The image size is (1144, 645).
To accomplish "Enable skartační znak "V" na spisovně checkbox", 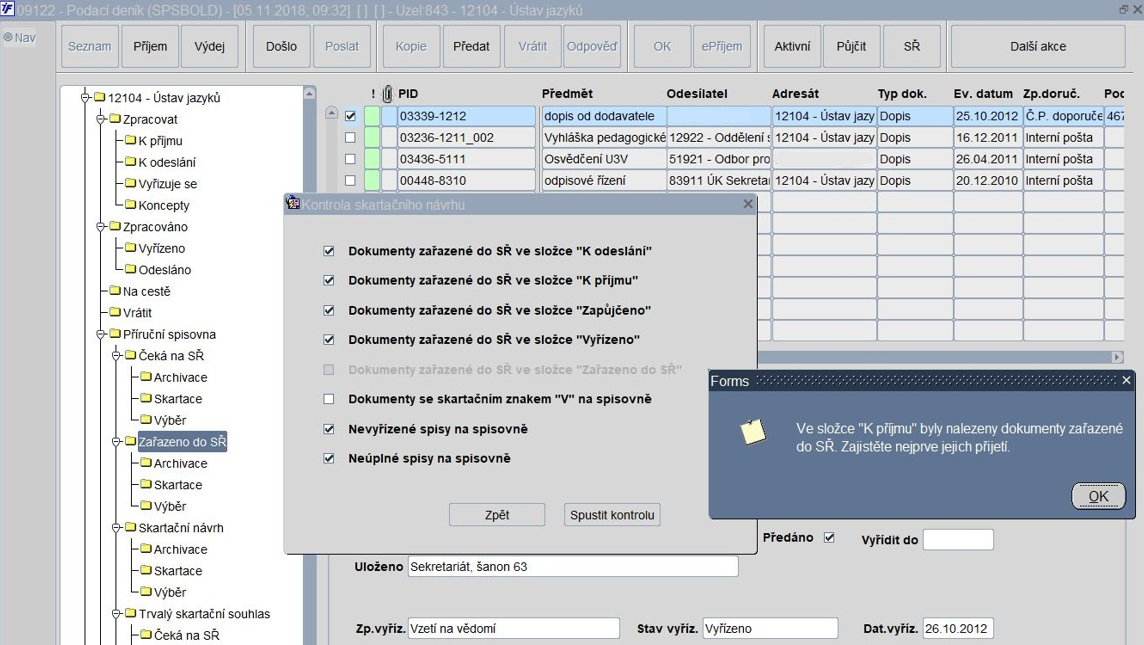I will coord(329,399).
